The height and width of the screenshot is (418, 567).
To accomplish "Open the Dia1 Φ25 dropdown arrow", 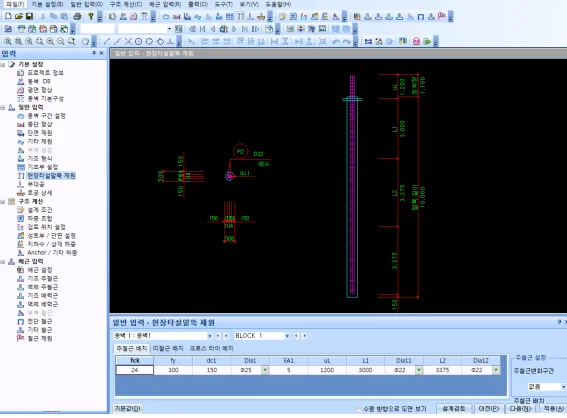I will tap(265, 370).
